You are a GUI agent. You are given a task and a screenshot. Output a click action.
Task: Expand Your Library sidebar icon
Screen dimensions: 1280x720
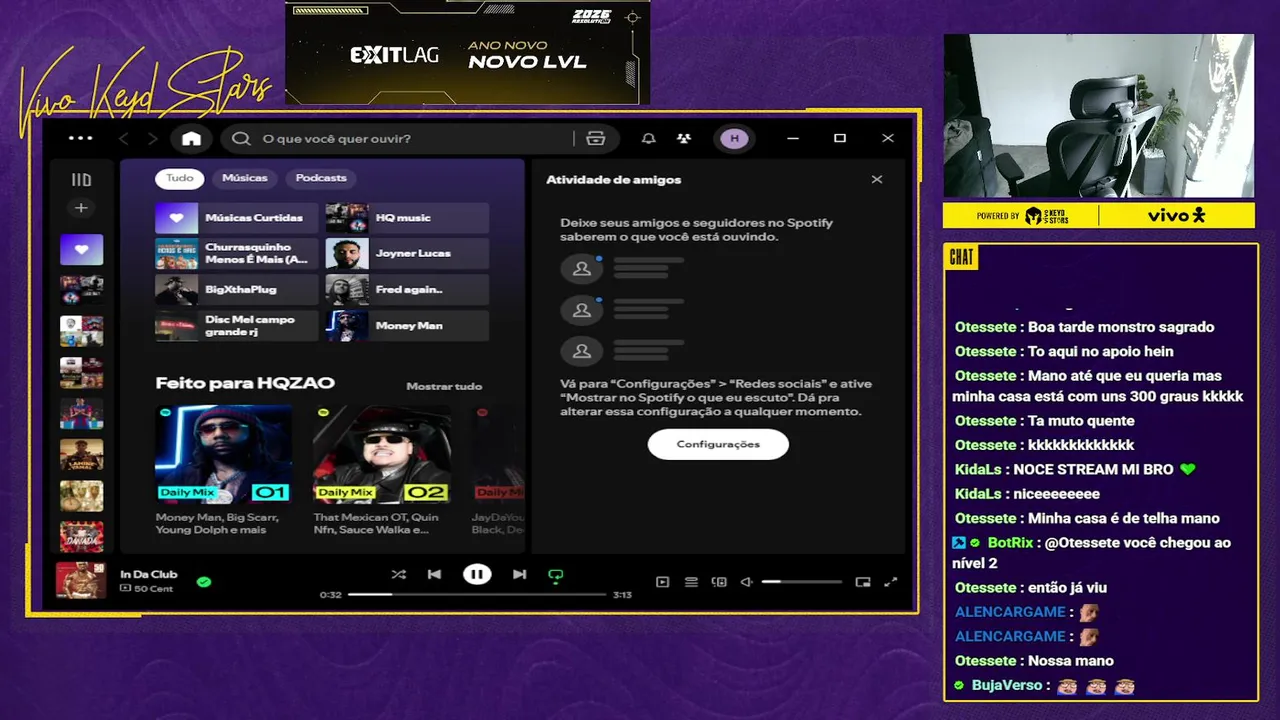81,180
